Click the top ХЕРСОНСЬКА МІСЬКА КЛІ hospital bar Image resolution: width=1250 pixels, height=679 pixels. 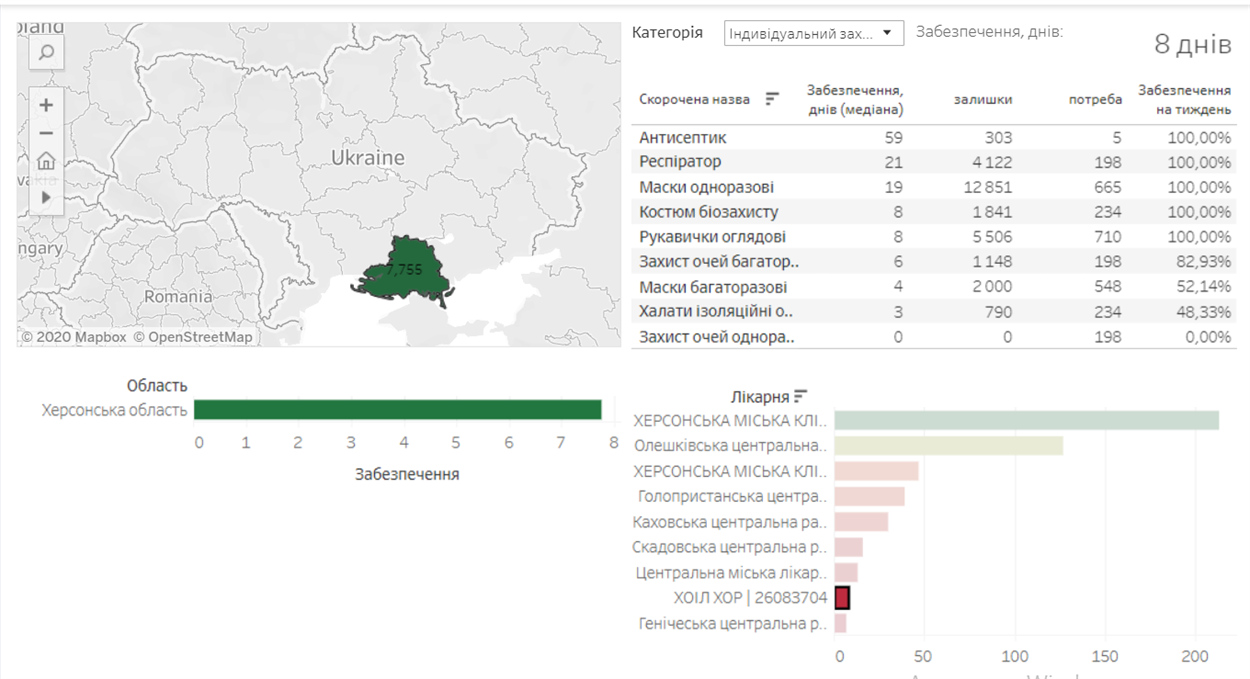click(1027, 421)
